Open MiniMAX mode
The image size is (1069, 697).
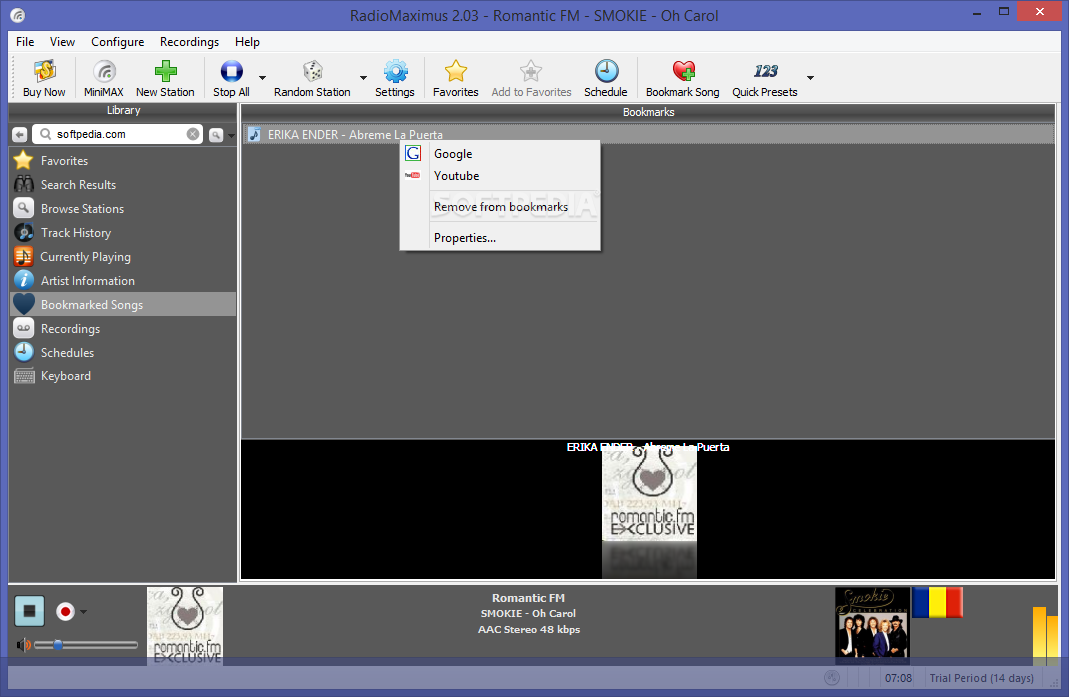coord(104,78)
